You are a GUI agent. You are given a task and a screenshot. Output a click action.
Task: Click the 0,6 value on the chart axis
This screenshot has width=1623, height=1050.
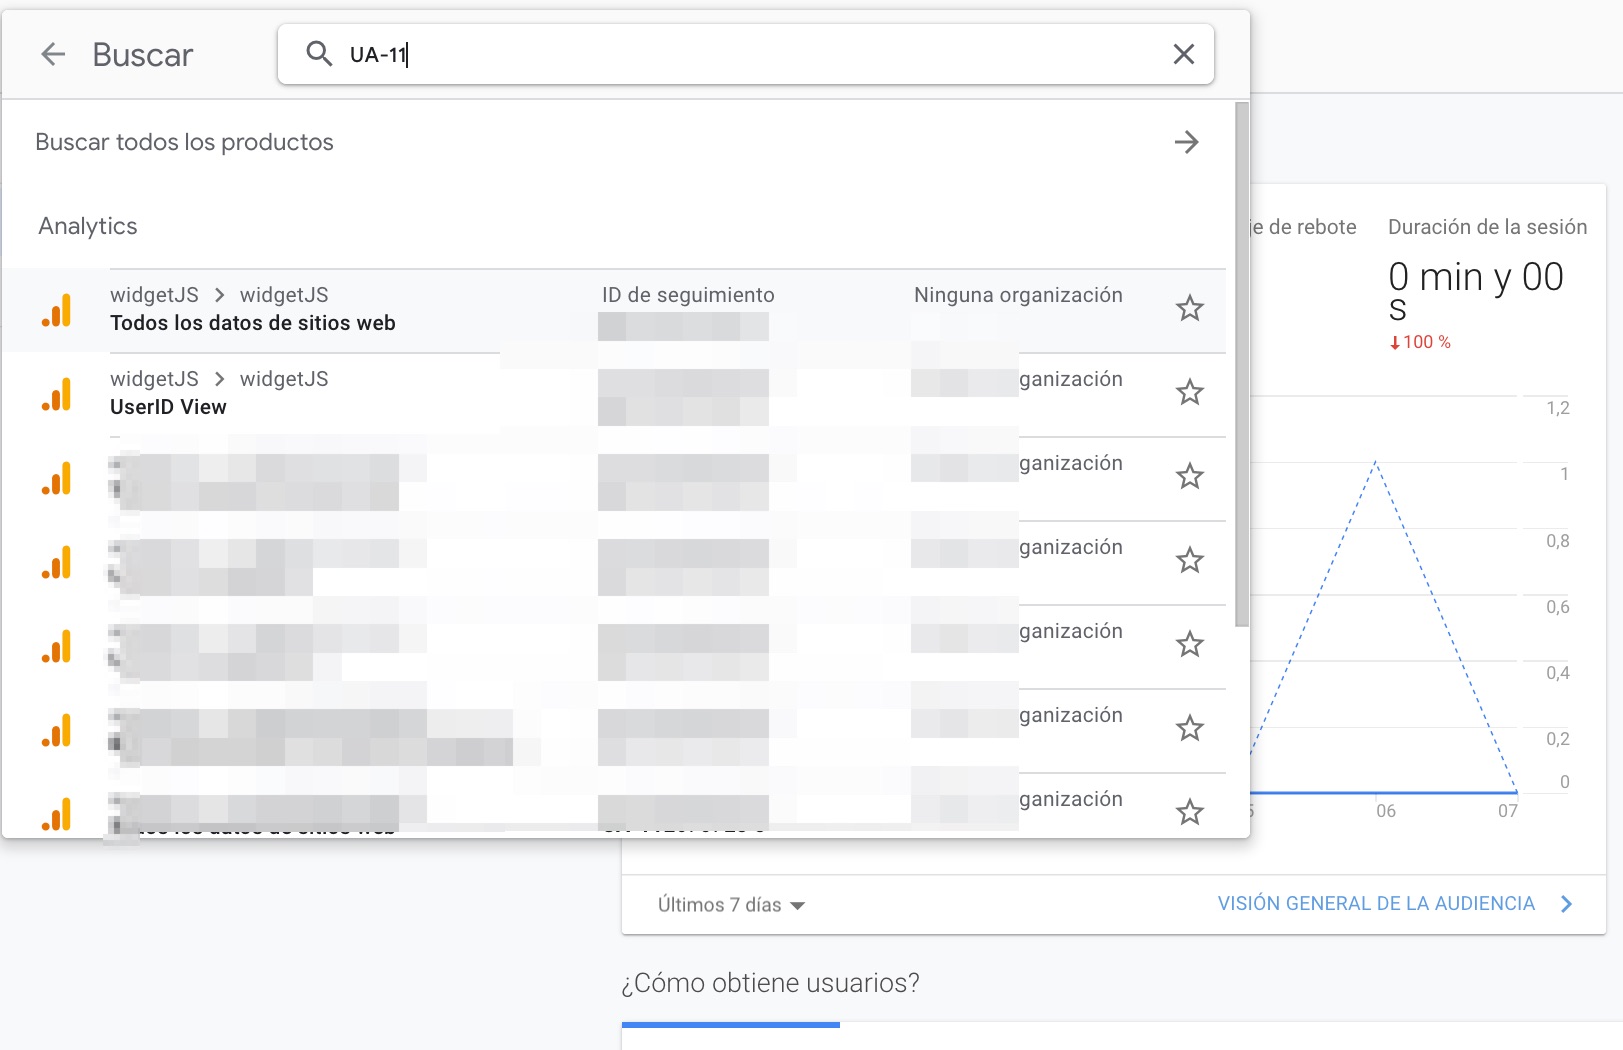(1558, 607)
